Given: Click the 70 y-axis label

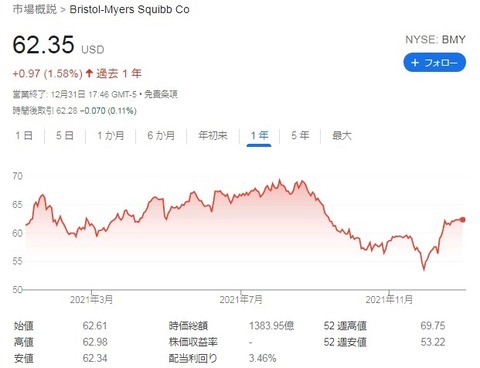Looking at the screenshot, I should point(18,176).
